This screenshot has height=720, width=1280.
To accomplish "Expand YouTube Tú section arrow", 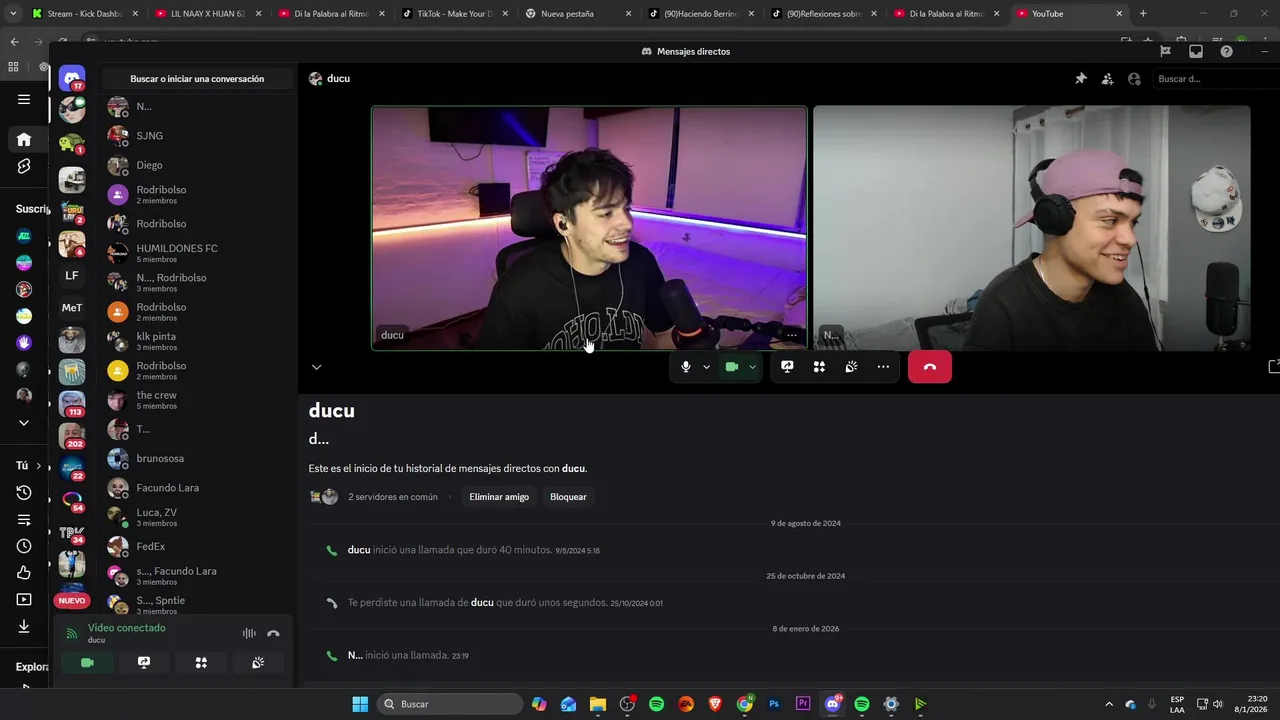I will [x=38, y=466].
